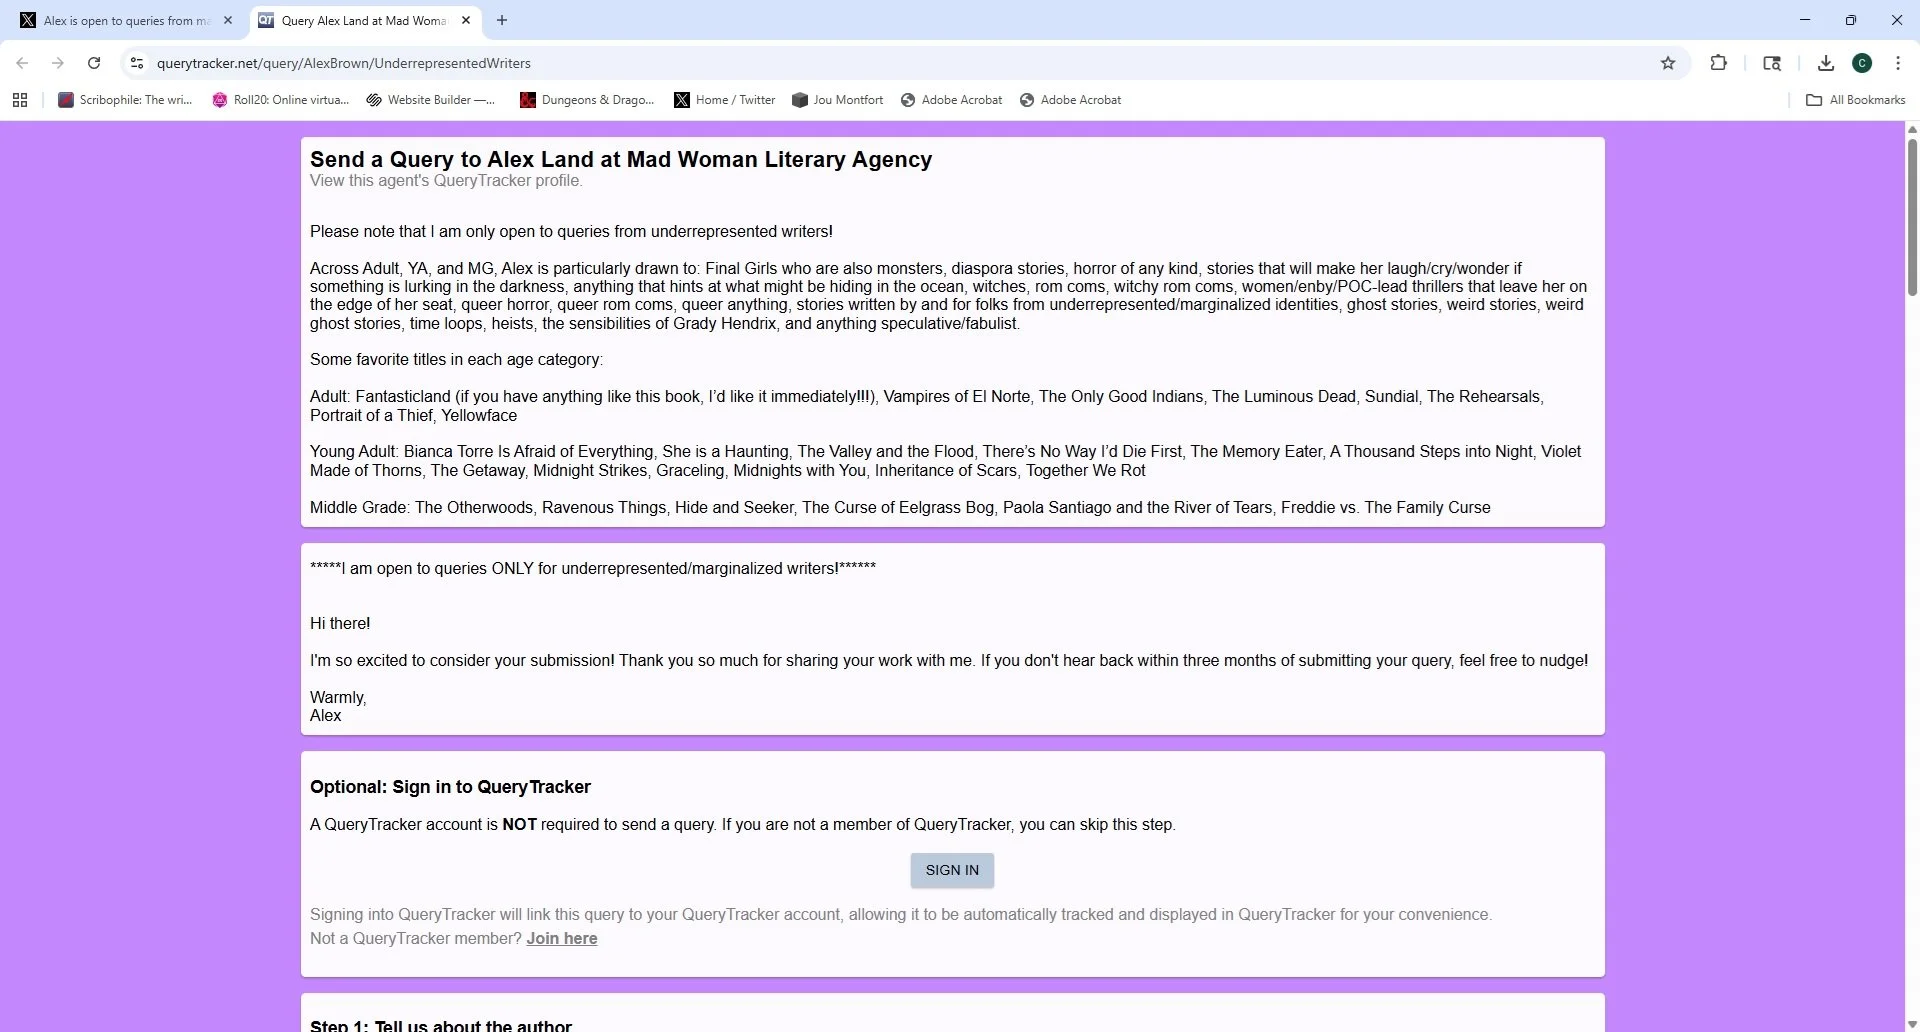Screen dimensions: 1920x1032
Task: Click the scrollbar up arrow
Action: pyautogui.click(x=1912, y=129)
